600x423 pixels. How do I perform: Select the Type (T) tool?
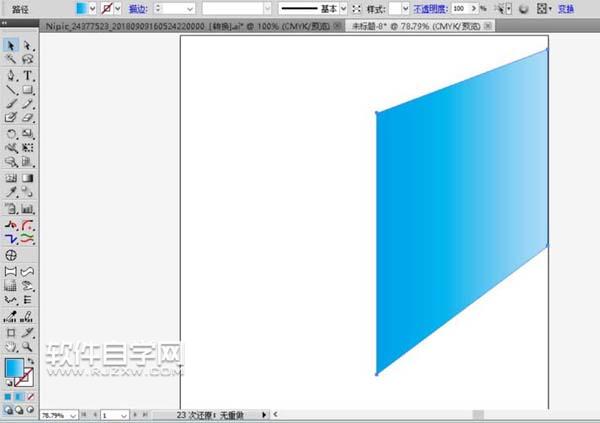click(x=27, y=75)
